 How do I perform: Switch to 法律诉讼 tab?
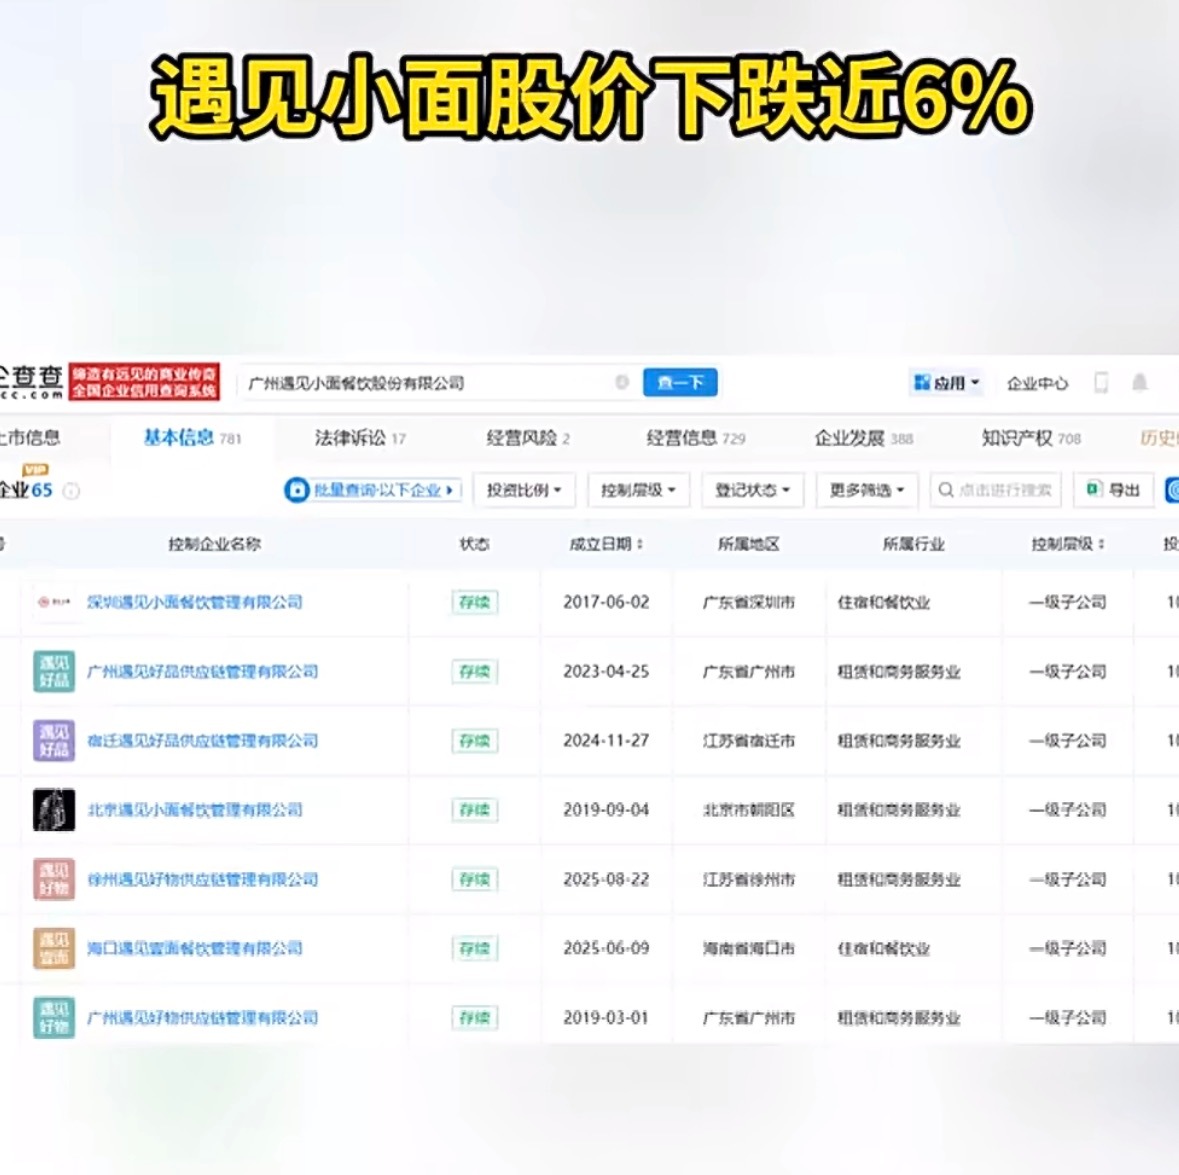pos(360,438)
